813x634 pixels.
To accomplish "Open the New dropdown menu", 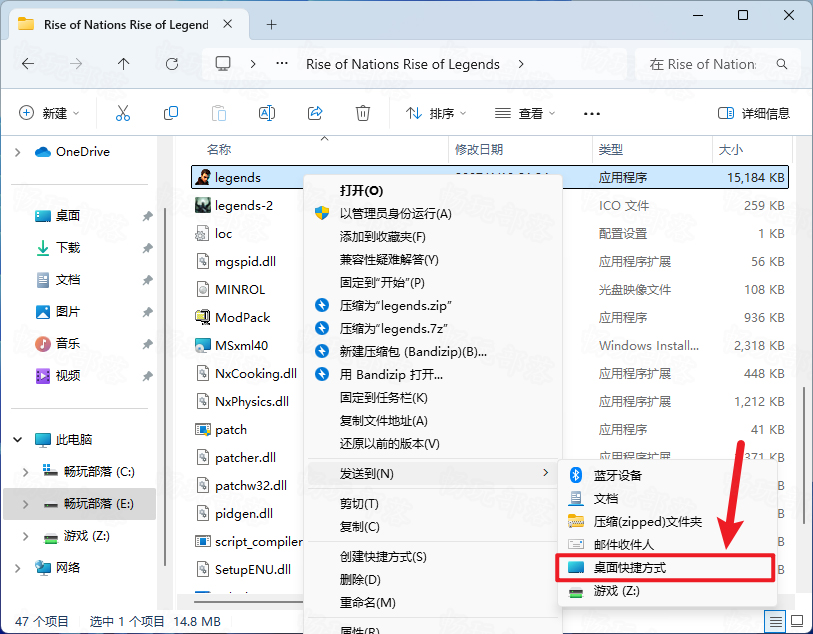I will [x=49, y=113].
